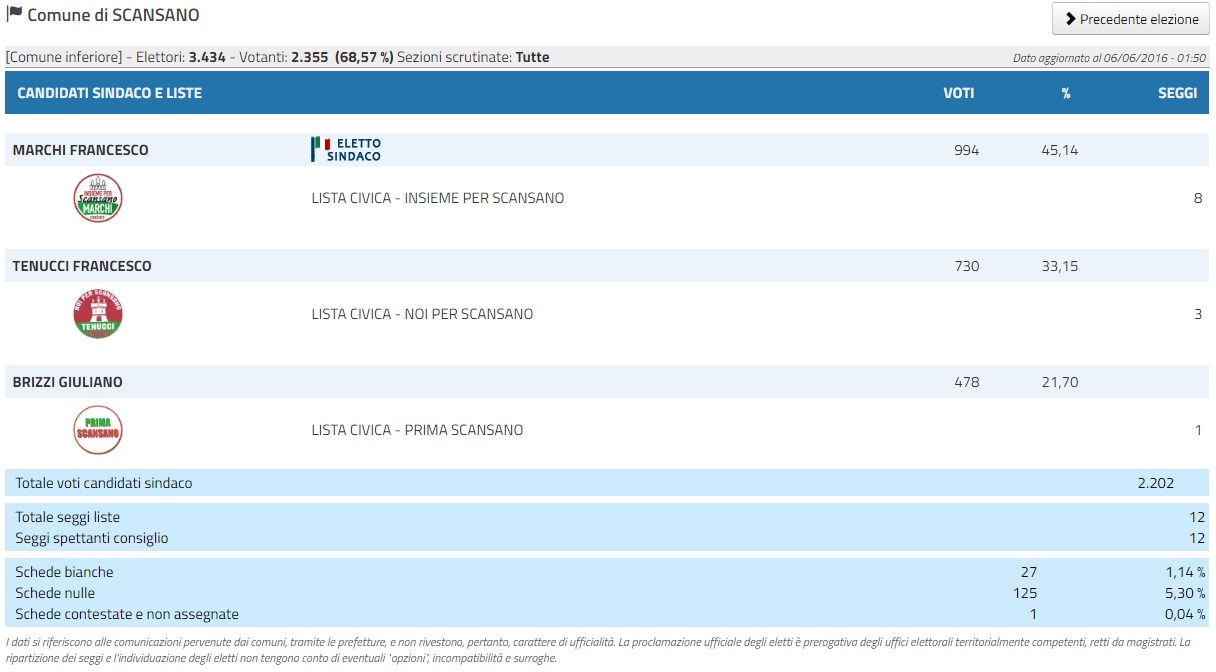Image resolution: width=1216 pixels, height=672 pixels.
Task: Select candidate BRIZZI GIULIANO row
Action: coord(607,382)
